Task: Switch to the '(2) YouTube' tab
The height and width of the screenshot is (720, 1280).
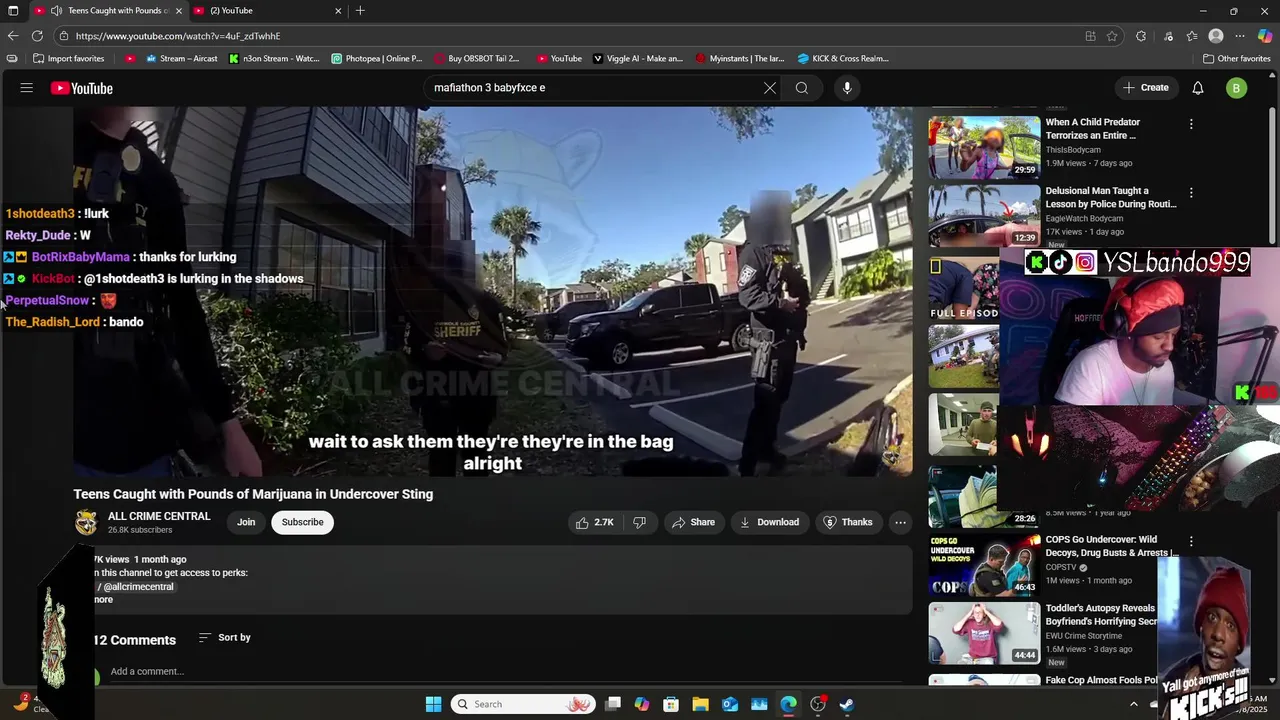Action: pos(265,11)
